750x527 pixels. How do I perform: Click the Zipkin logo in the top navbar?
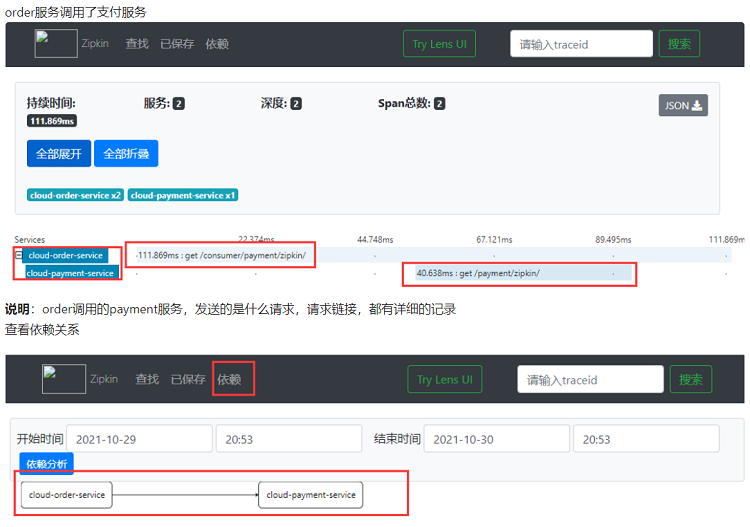pyautogui.click(x=56, y=44)
